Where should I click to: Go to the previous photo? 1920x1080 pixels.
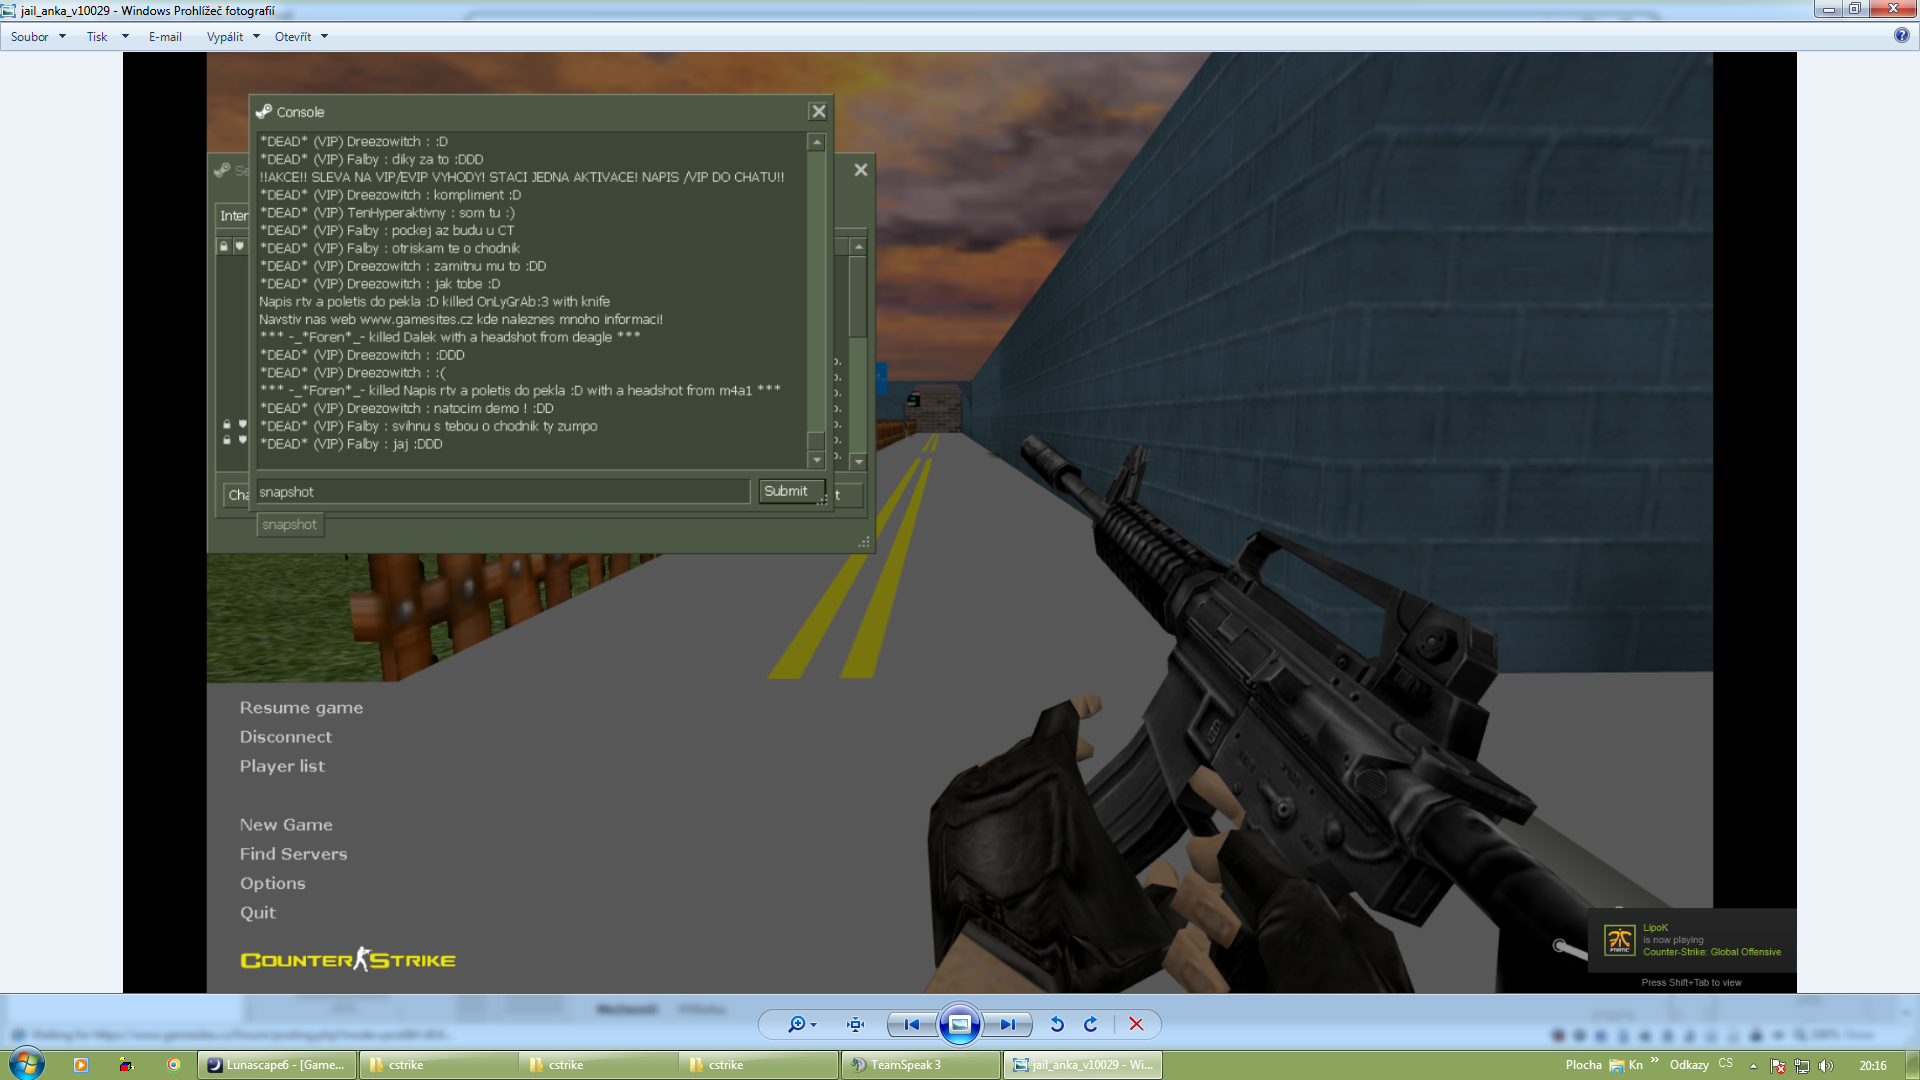pyautogui.click(x=911, y=1024)
